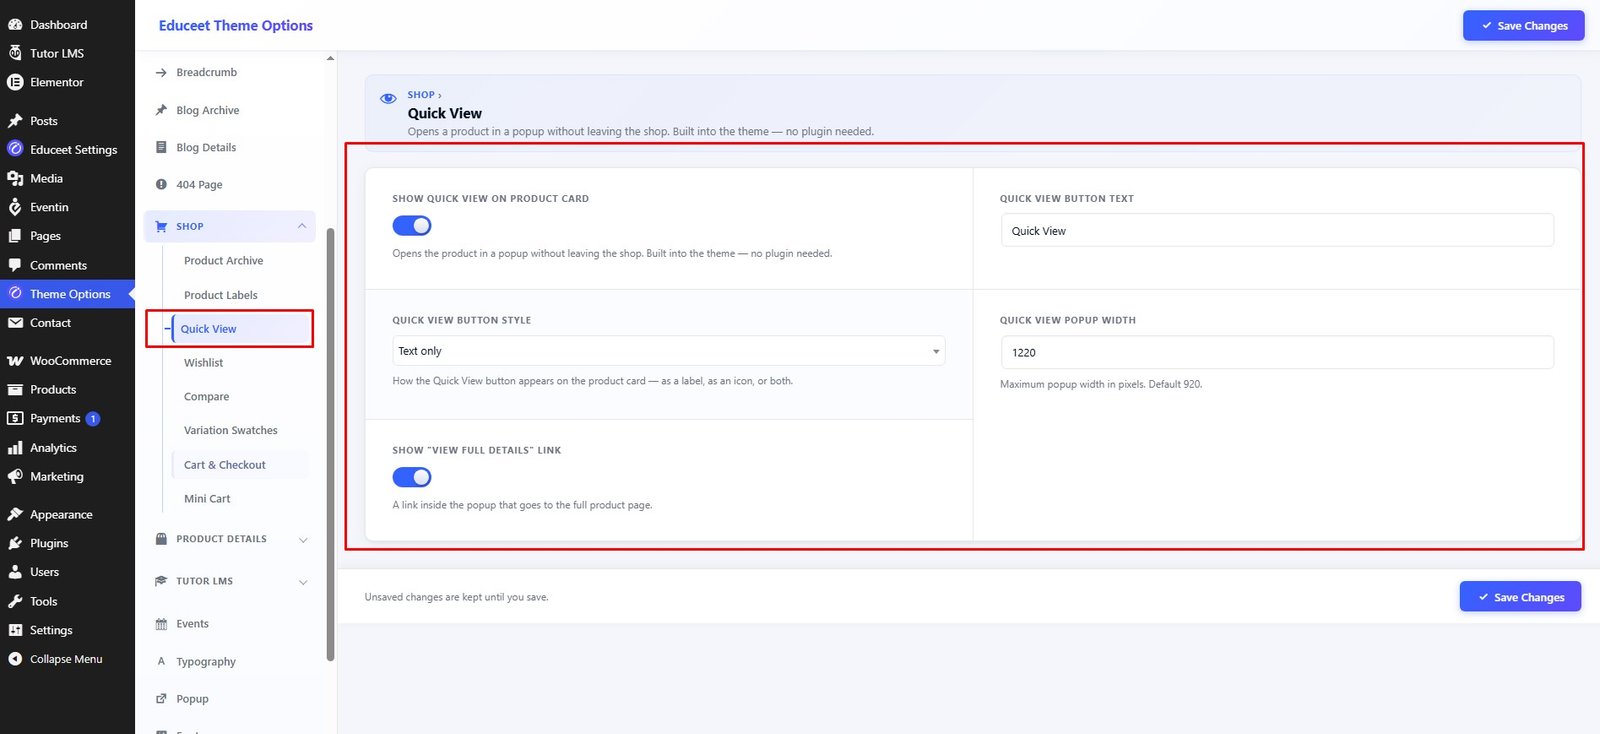The height and width of the screenshot is (734, 1600).
Task: Click the Quick View Popup Width field
Action: click(x=1277, y=352)
